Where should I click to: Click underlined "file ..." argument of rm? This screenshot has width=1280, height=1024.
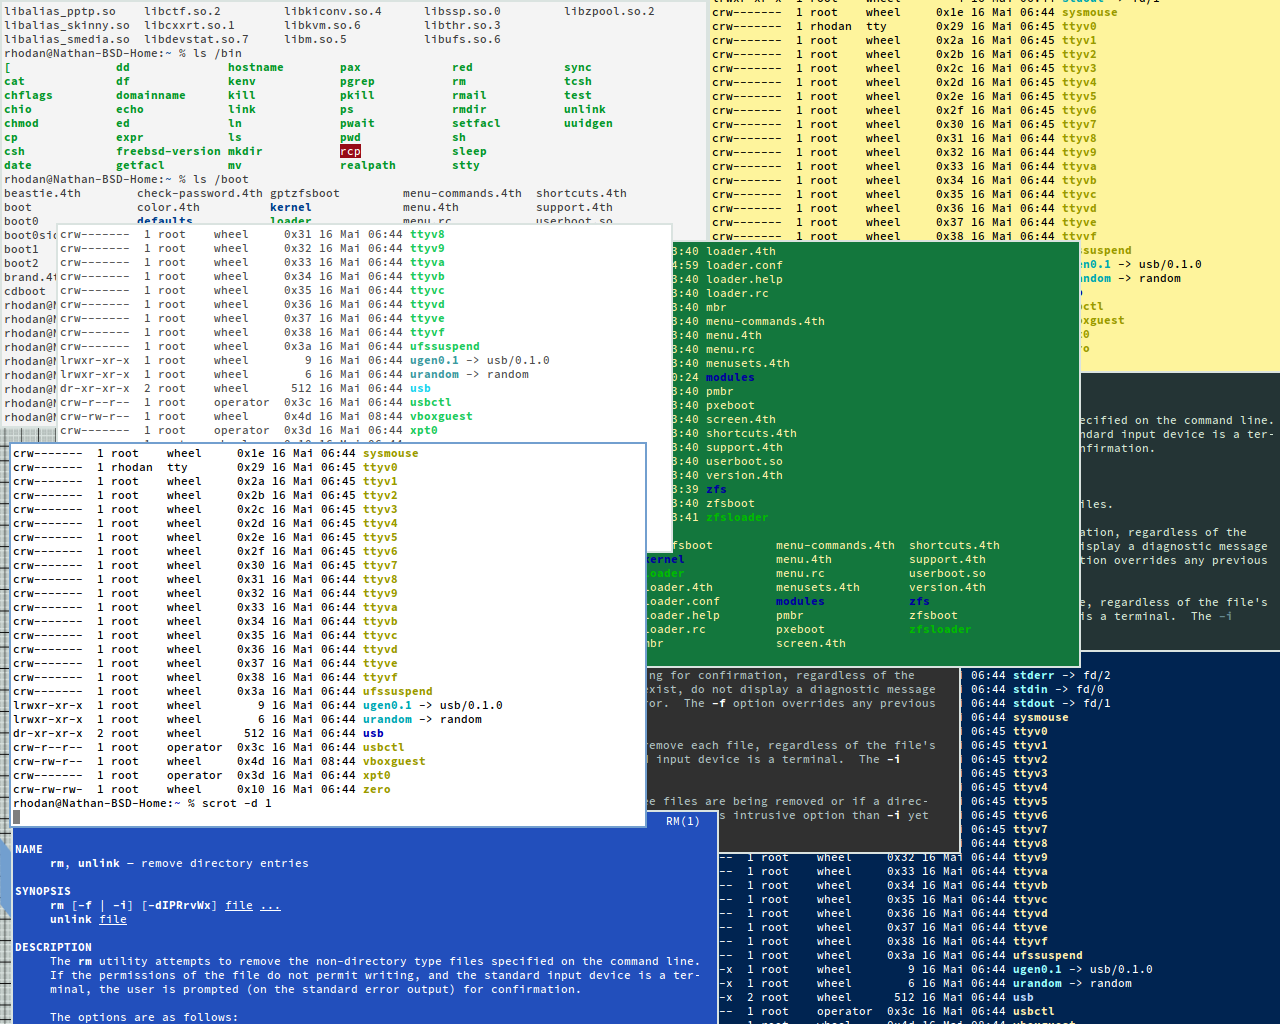point(253,906)
